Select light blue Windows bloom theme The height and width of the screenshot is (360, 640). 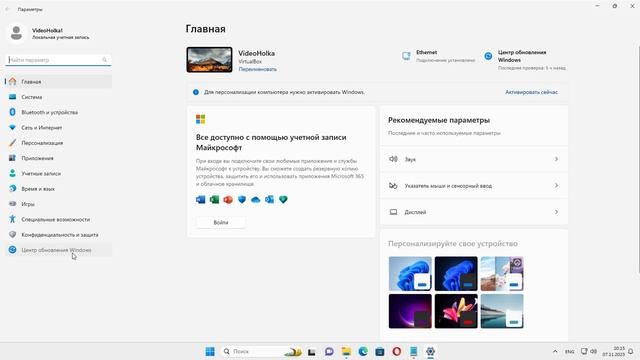pyautogui.click(x=410, y=273)
